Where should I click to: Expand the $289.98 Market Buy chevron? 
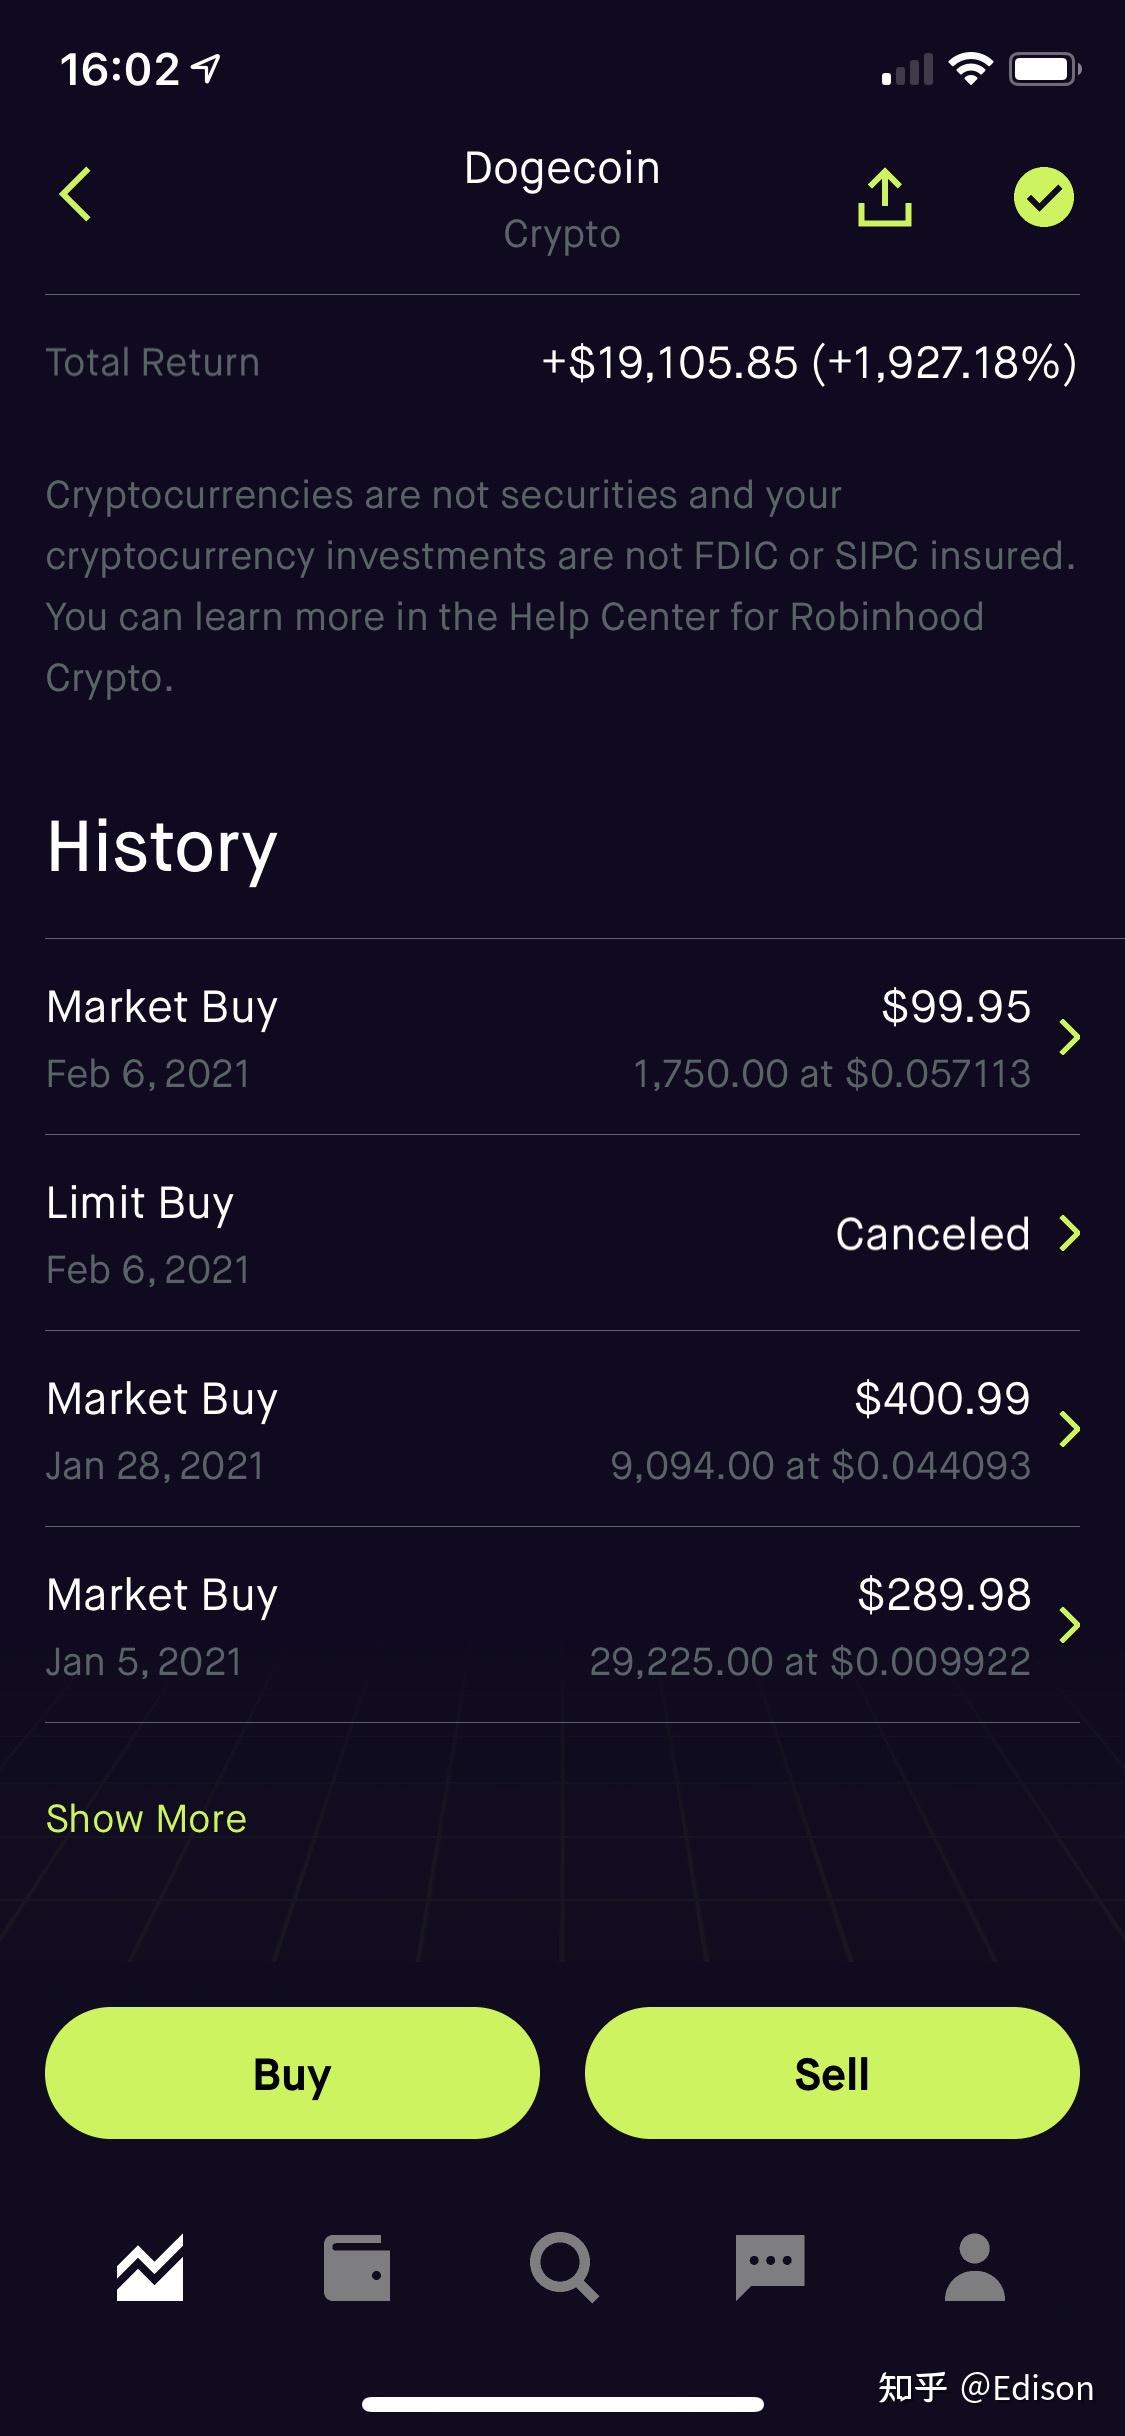click(1070, 1625)
